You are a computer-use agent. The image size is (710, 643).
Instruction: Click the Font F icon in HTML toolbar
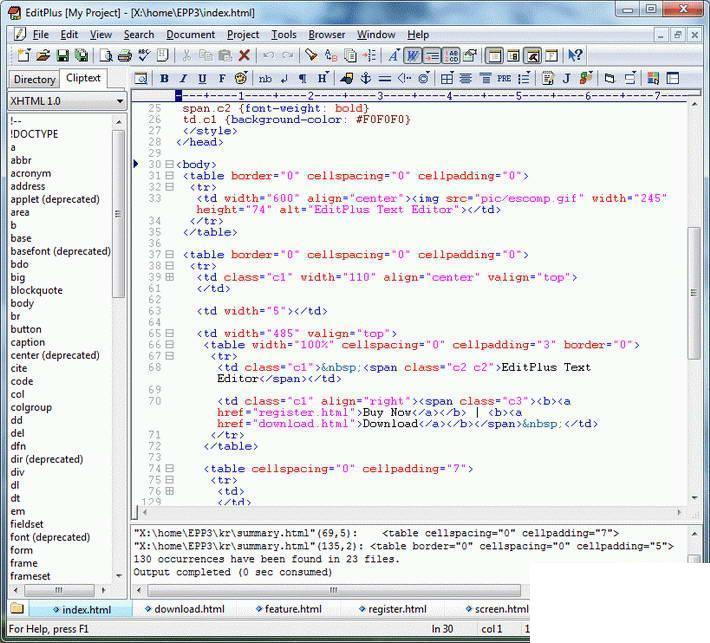click(222, 78)
